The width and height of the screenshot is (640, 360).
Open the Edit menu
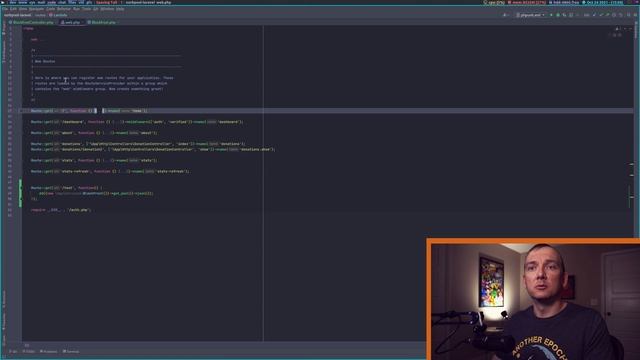(x=13, y=9)
